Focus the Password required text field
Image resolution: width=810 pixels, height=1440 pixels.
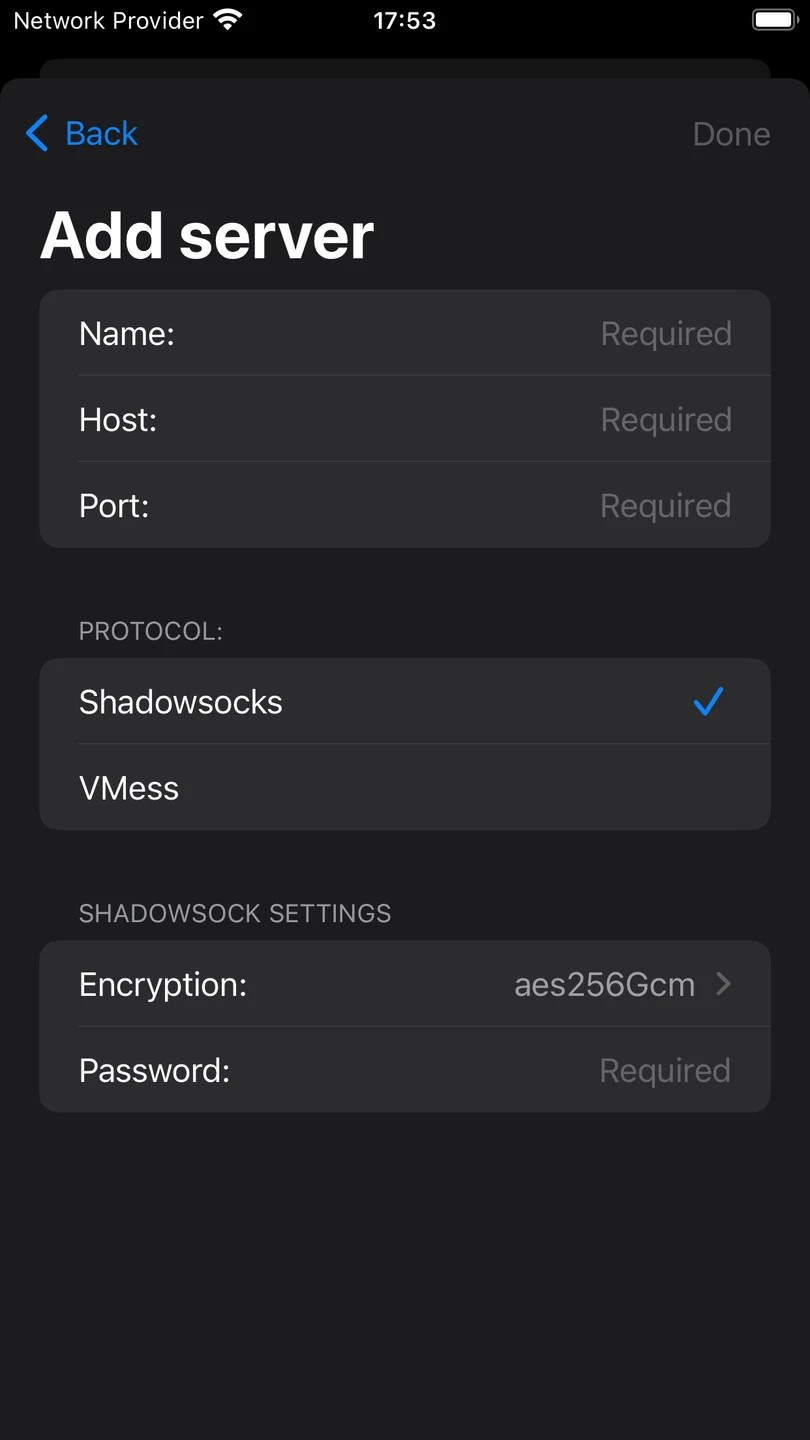click(x=665, y=1071)
